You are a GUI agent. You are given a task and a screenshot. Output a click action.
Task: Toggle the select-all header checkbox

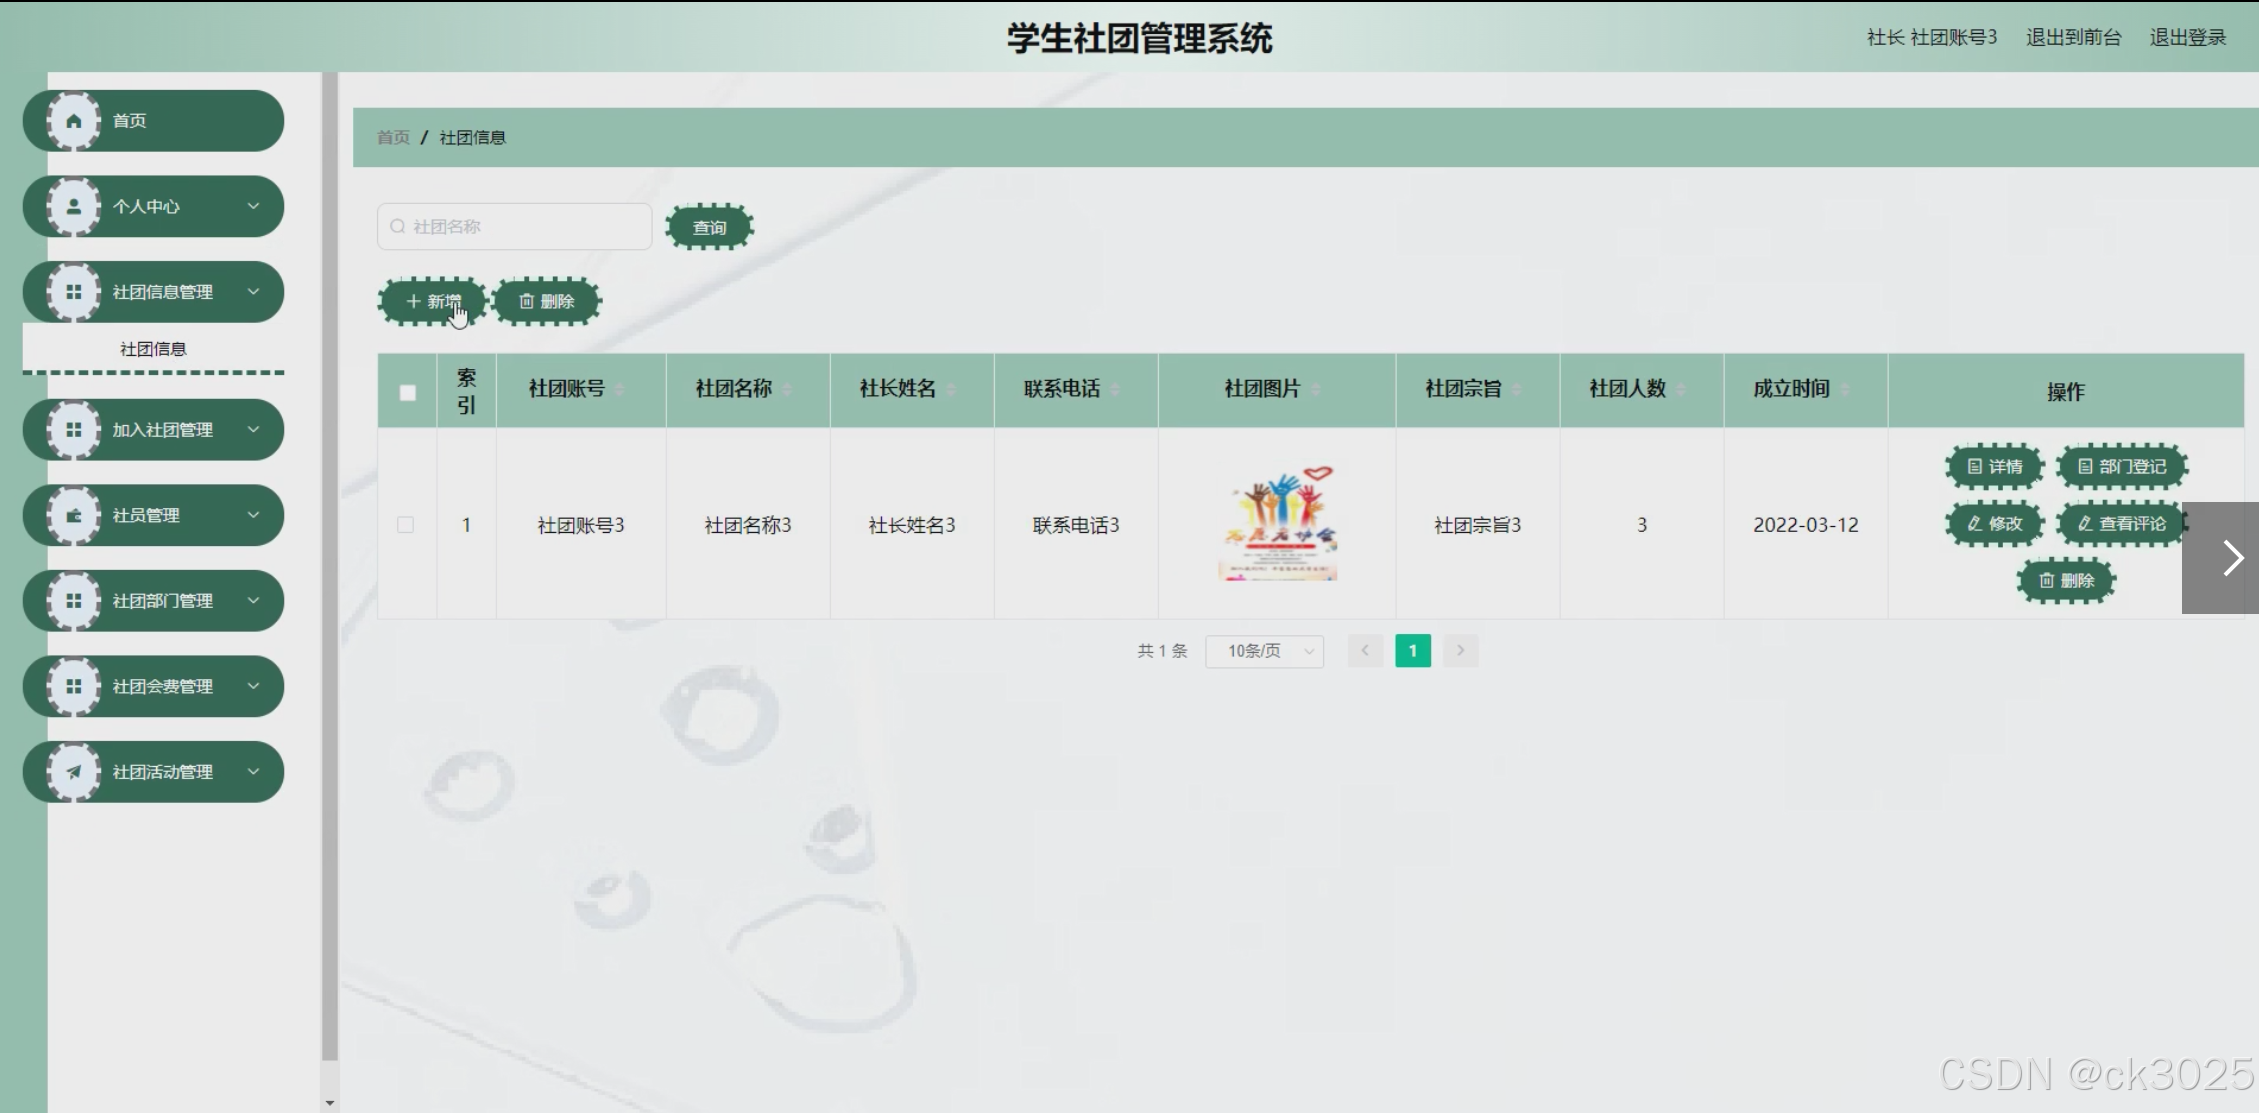tap(407, 392)
